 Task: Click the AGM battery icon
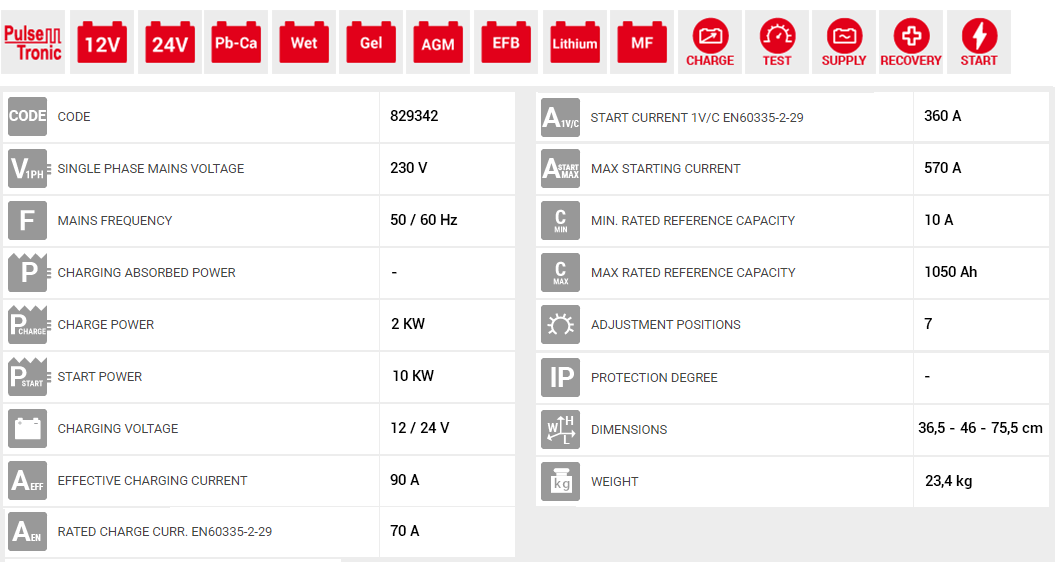pos(438,43)
